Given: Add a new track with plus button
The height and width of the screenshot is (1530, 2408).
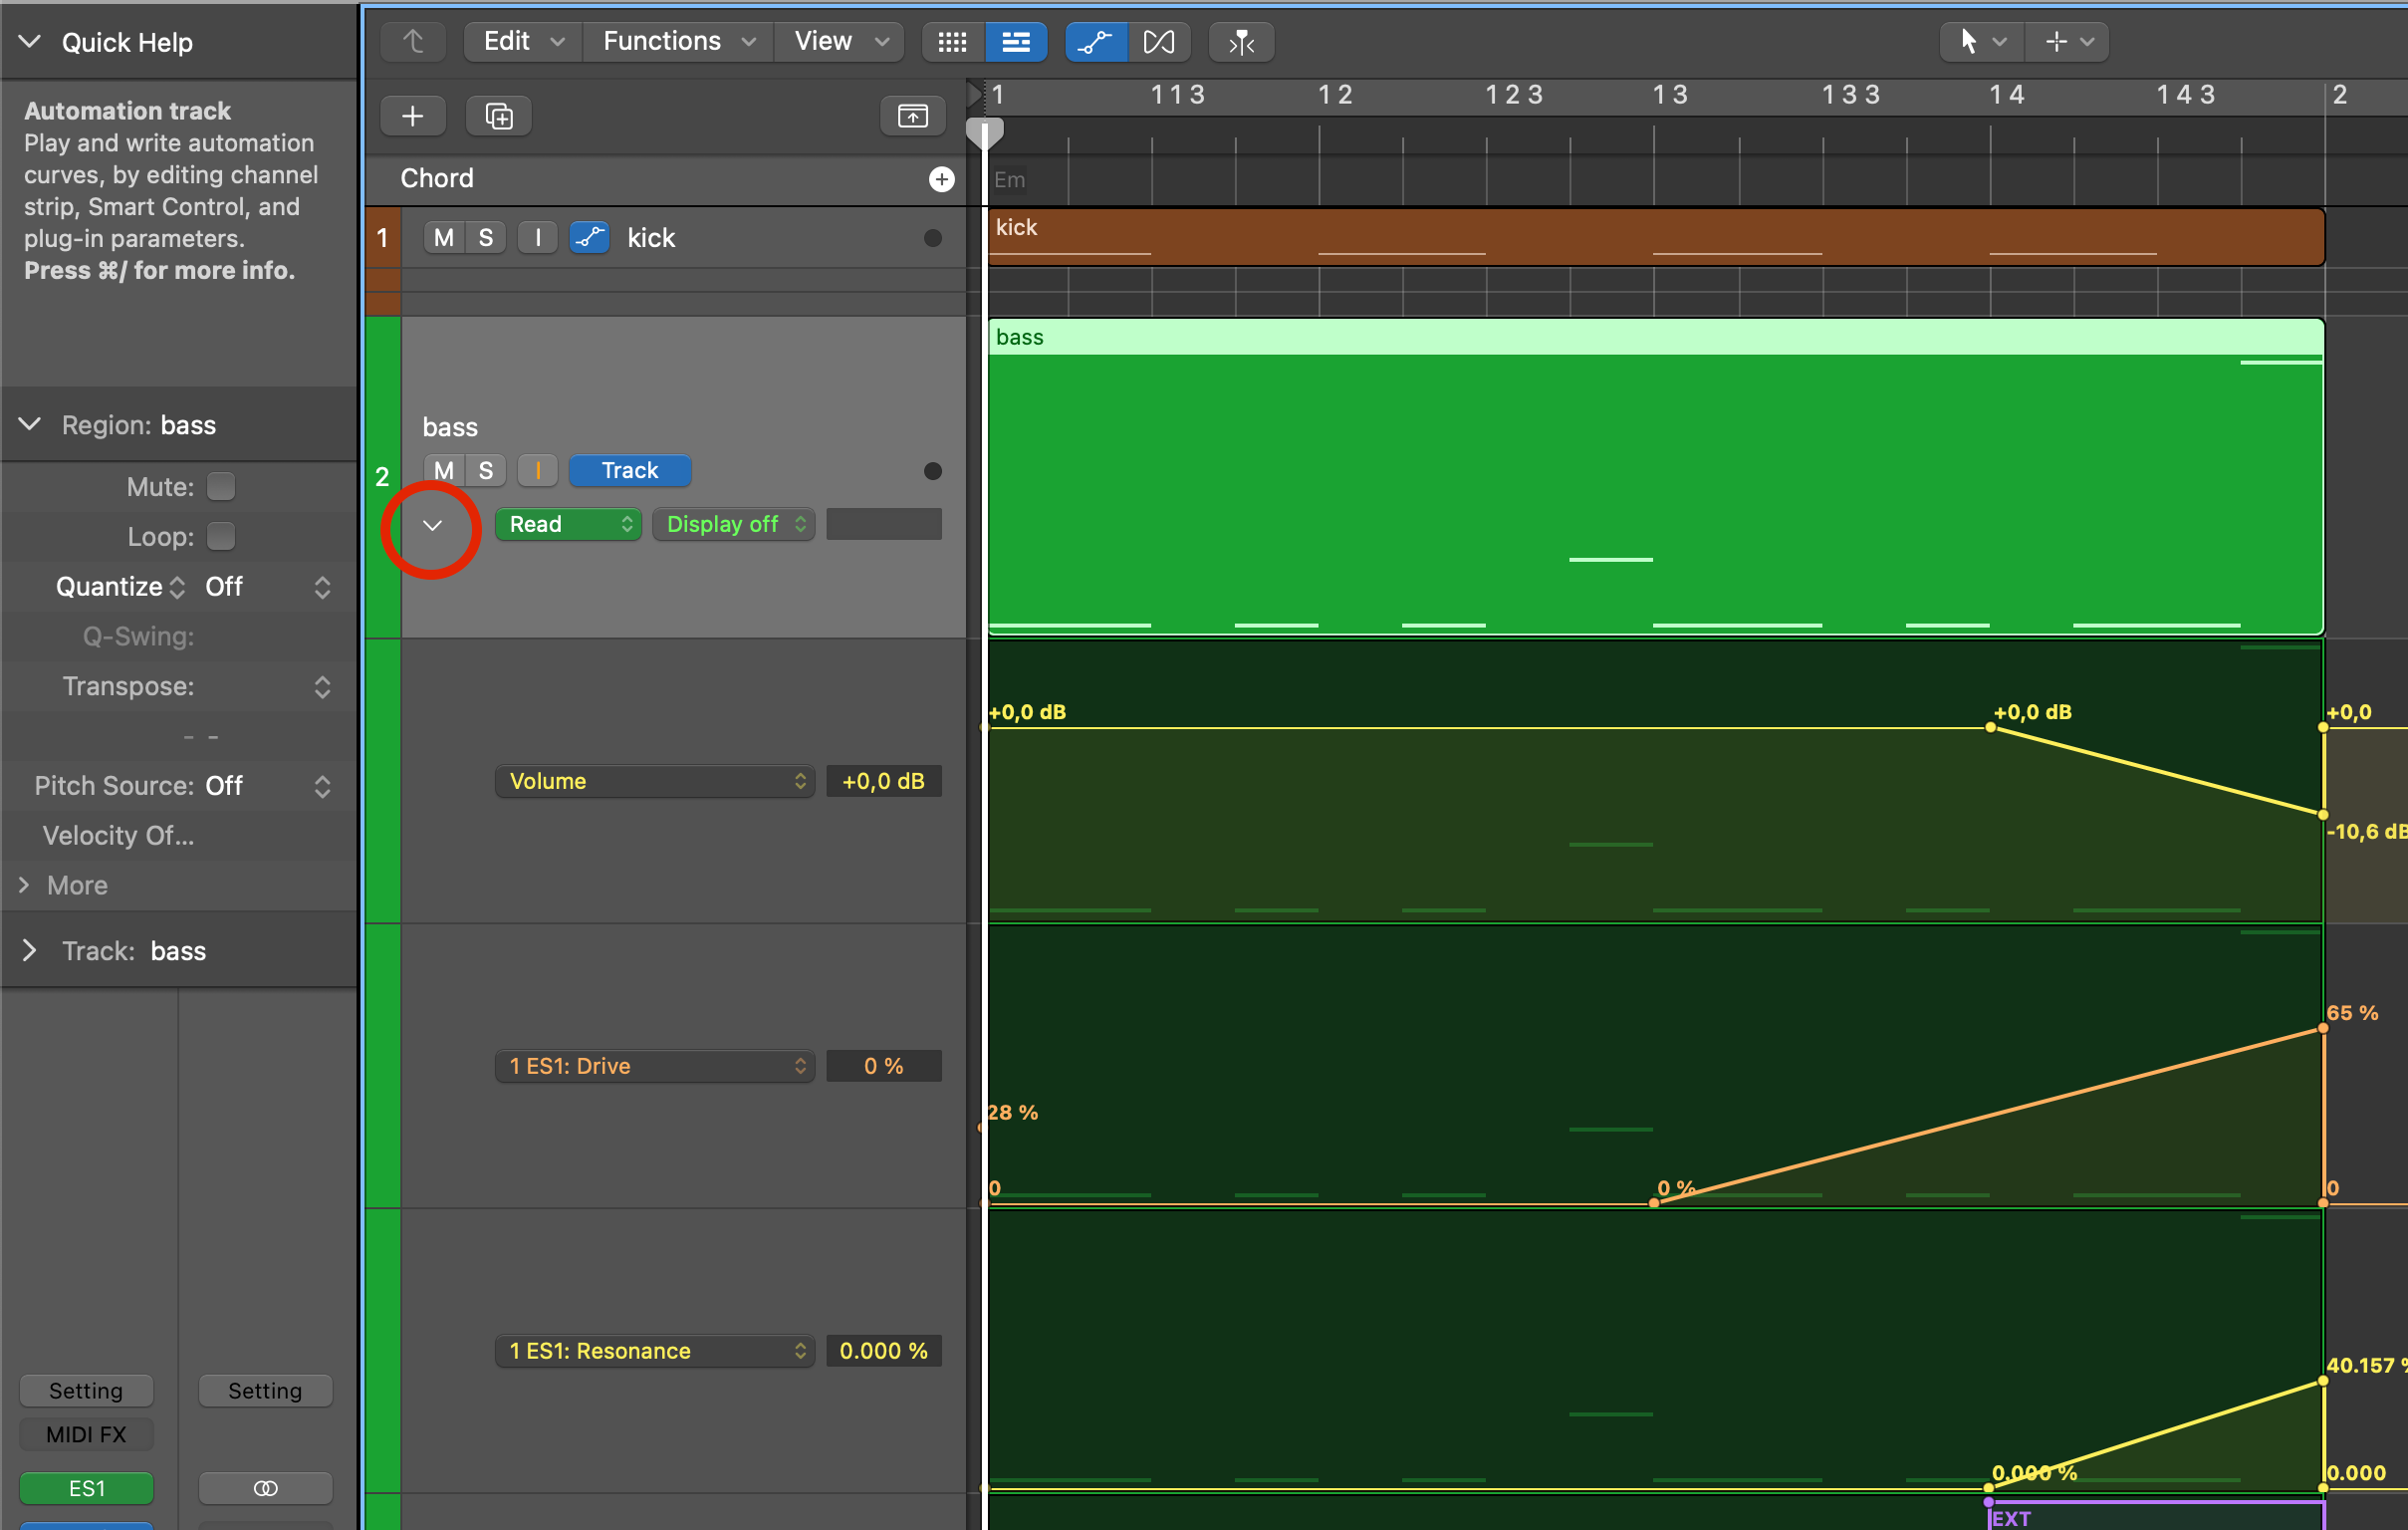Looking at the screenshot, I should [413, 116].
